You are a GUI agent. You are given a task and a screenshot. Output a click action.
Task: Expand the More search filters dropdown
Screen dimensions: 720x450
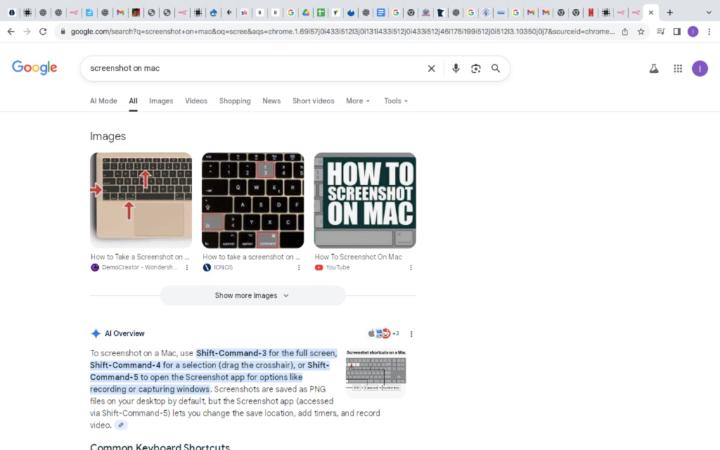click(357, 101)
